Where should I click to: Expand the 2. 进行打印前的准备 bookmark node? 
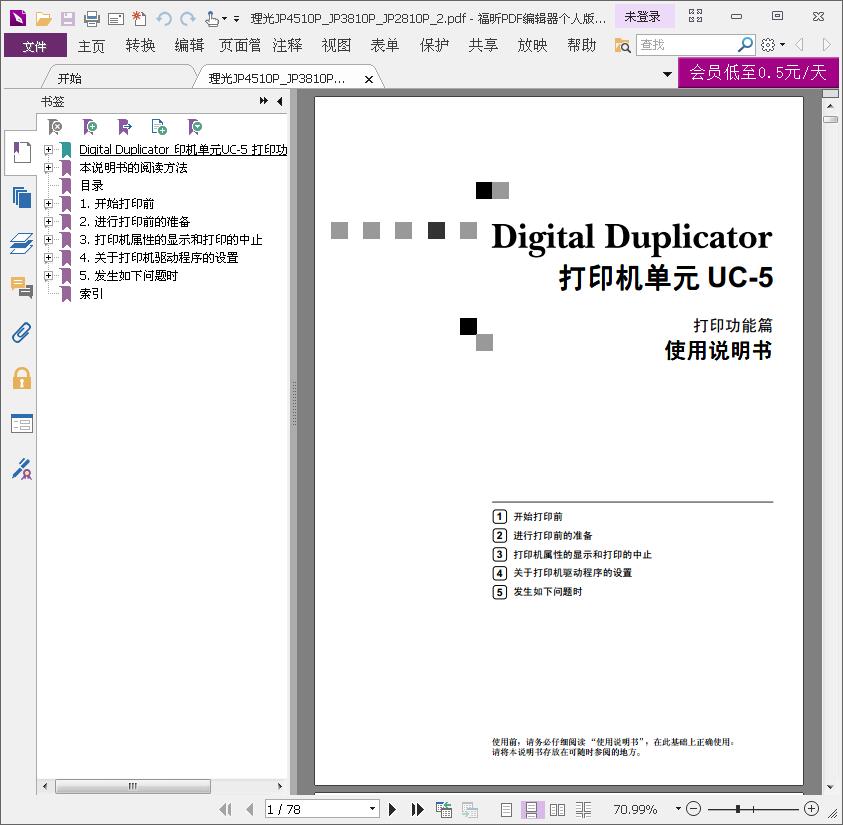coord(48,221)
